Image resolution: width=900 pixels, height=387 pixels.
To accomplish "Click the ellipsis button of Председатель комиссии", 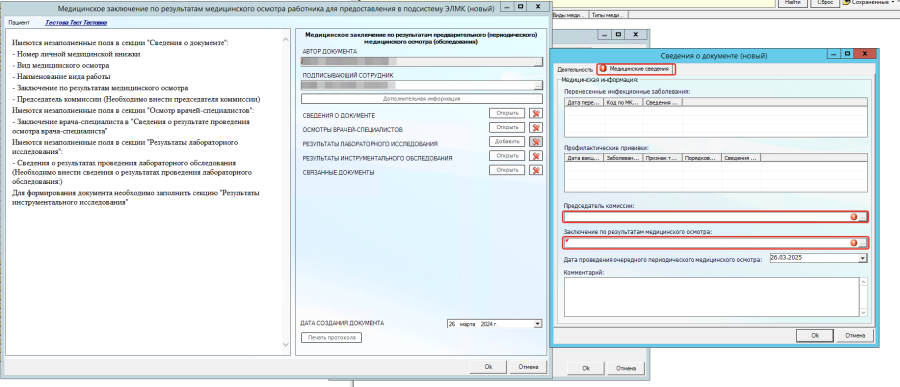I will pos(863,216).
